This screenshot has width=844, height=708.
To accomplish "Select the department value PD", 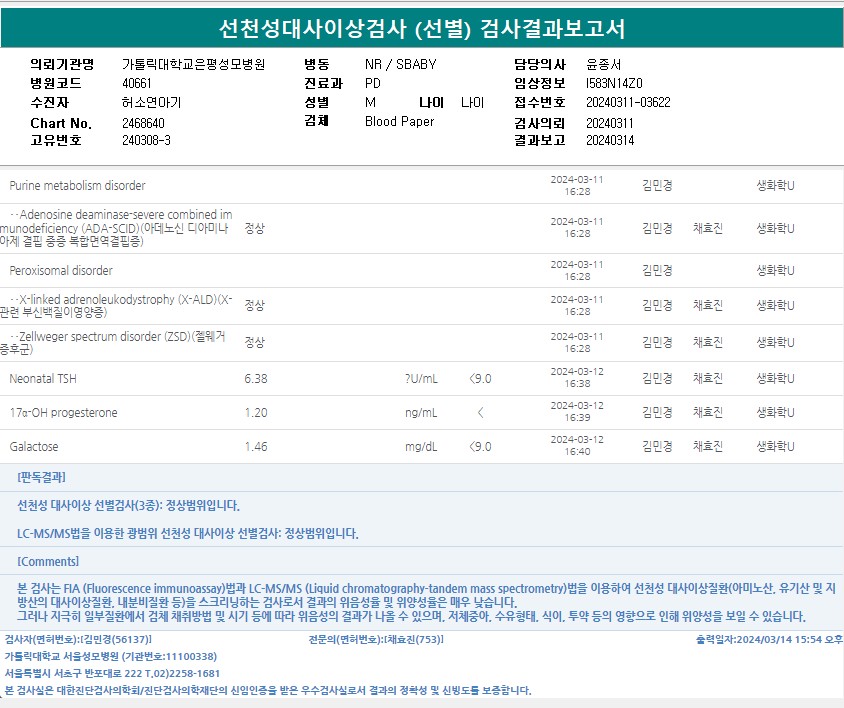I will tap(372, 83).
